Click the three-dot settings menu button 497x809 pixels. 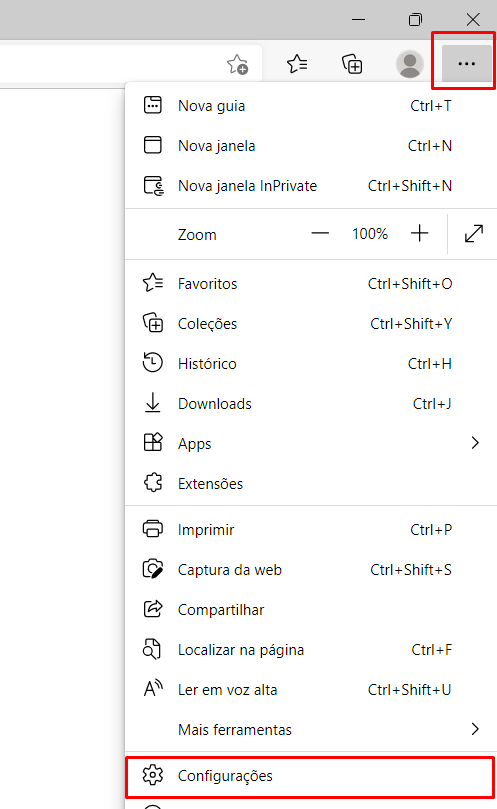[467, 63]
